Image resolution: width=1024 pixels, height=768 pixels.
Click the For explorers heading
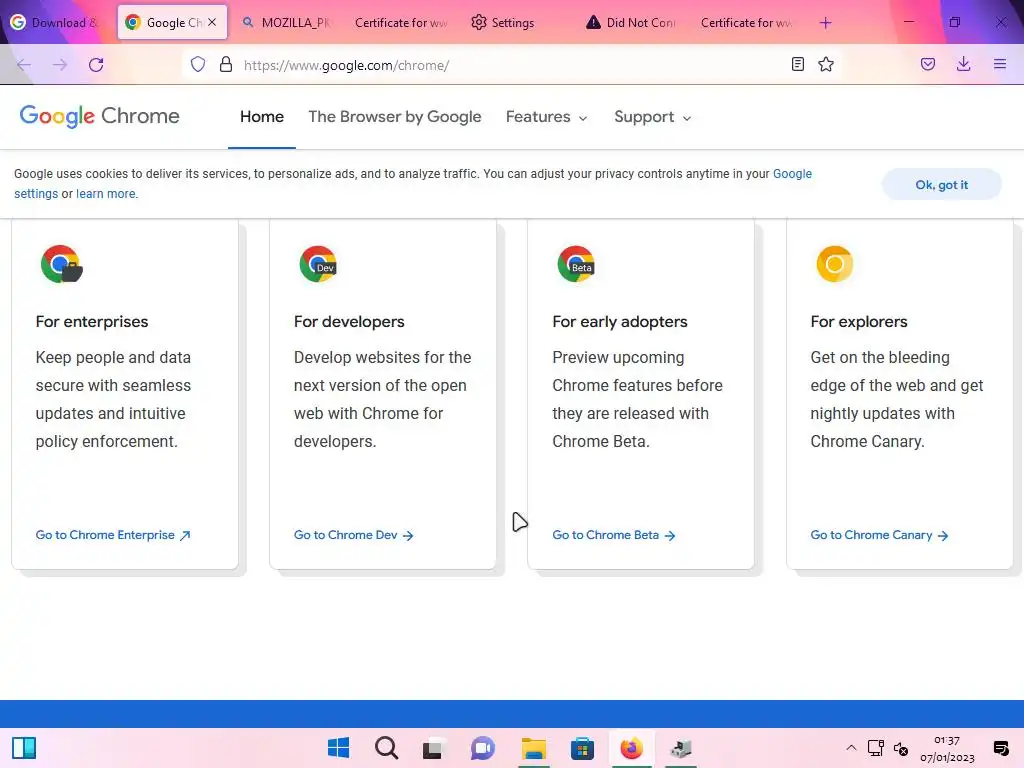tap(859, 321)
